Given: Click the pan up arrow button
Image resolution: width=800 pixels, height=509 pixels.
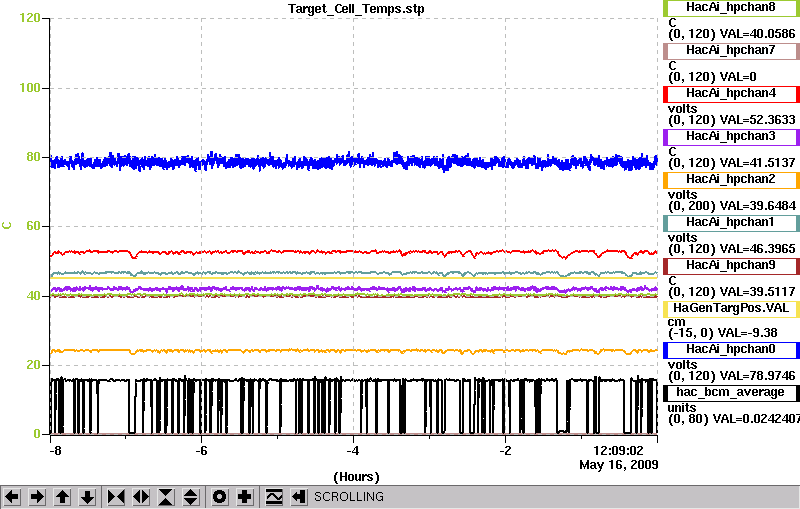Looking at the screenshot, I should tap(62, 497).
